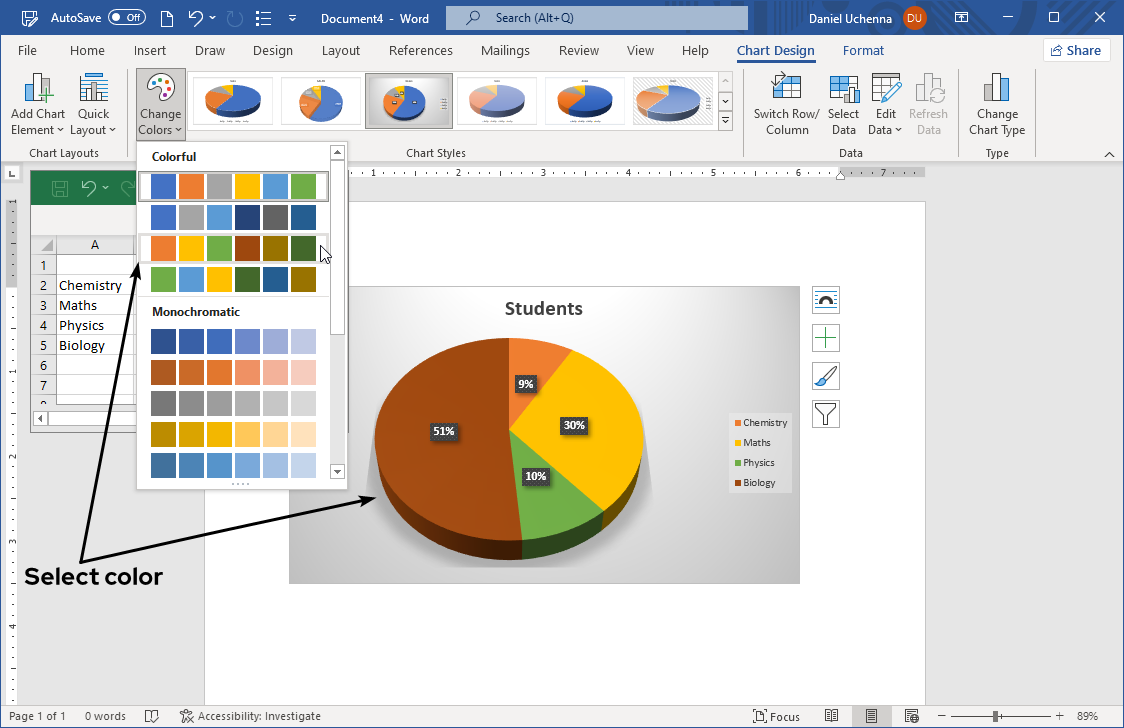1124x728 pixels.
Task: Open the References ribbon tab
Action: click(x=420, y=50)
